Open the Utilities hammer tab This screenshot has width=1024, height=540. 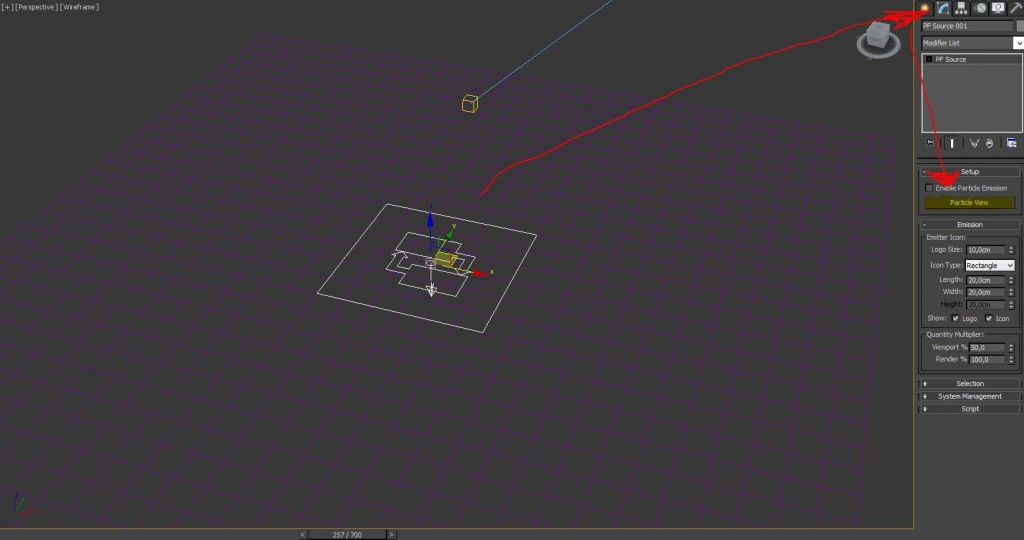click(1015, 8)
